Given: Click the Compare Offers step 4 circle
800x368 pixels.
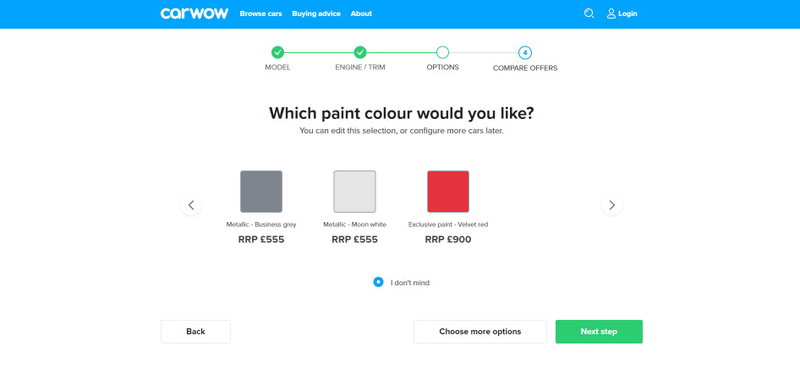Looking at the screenshot, I should pyautogui.click(x=525, y=52).
